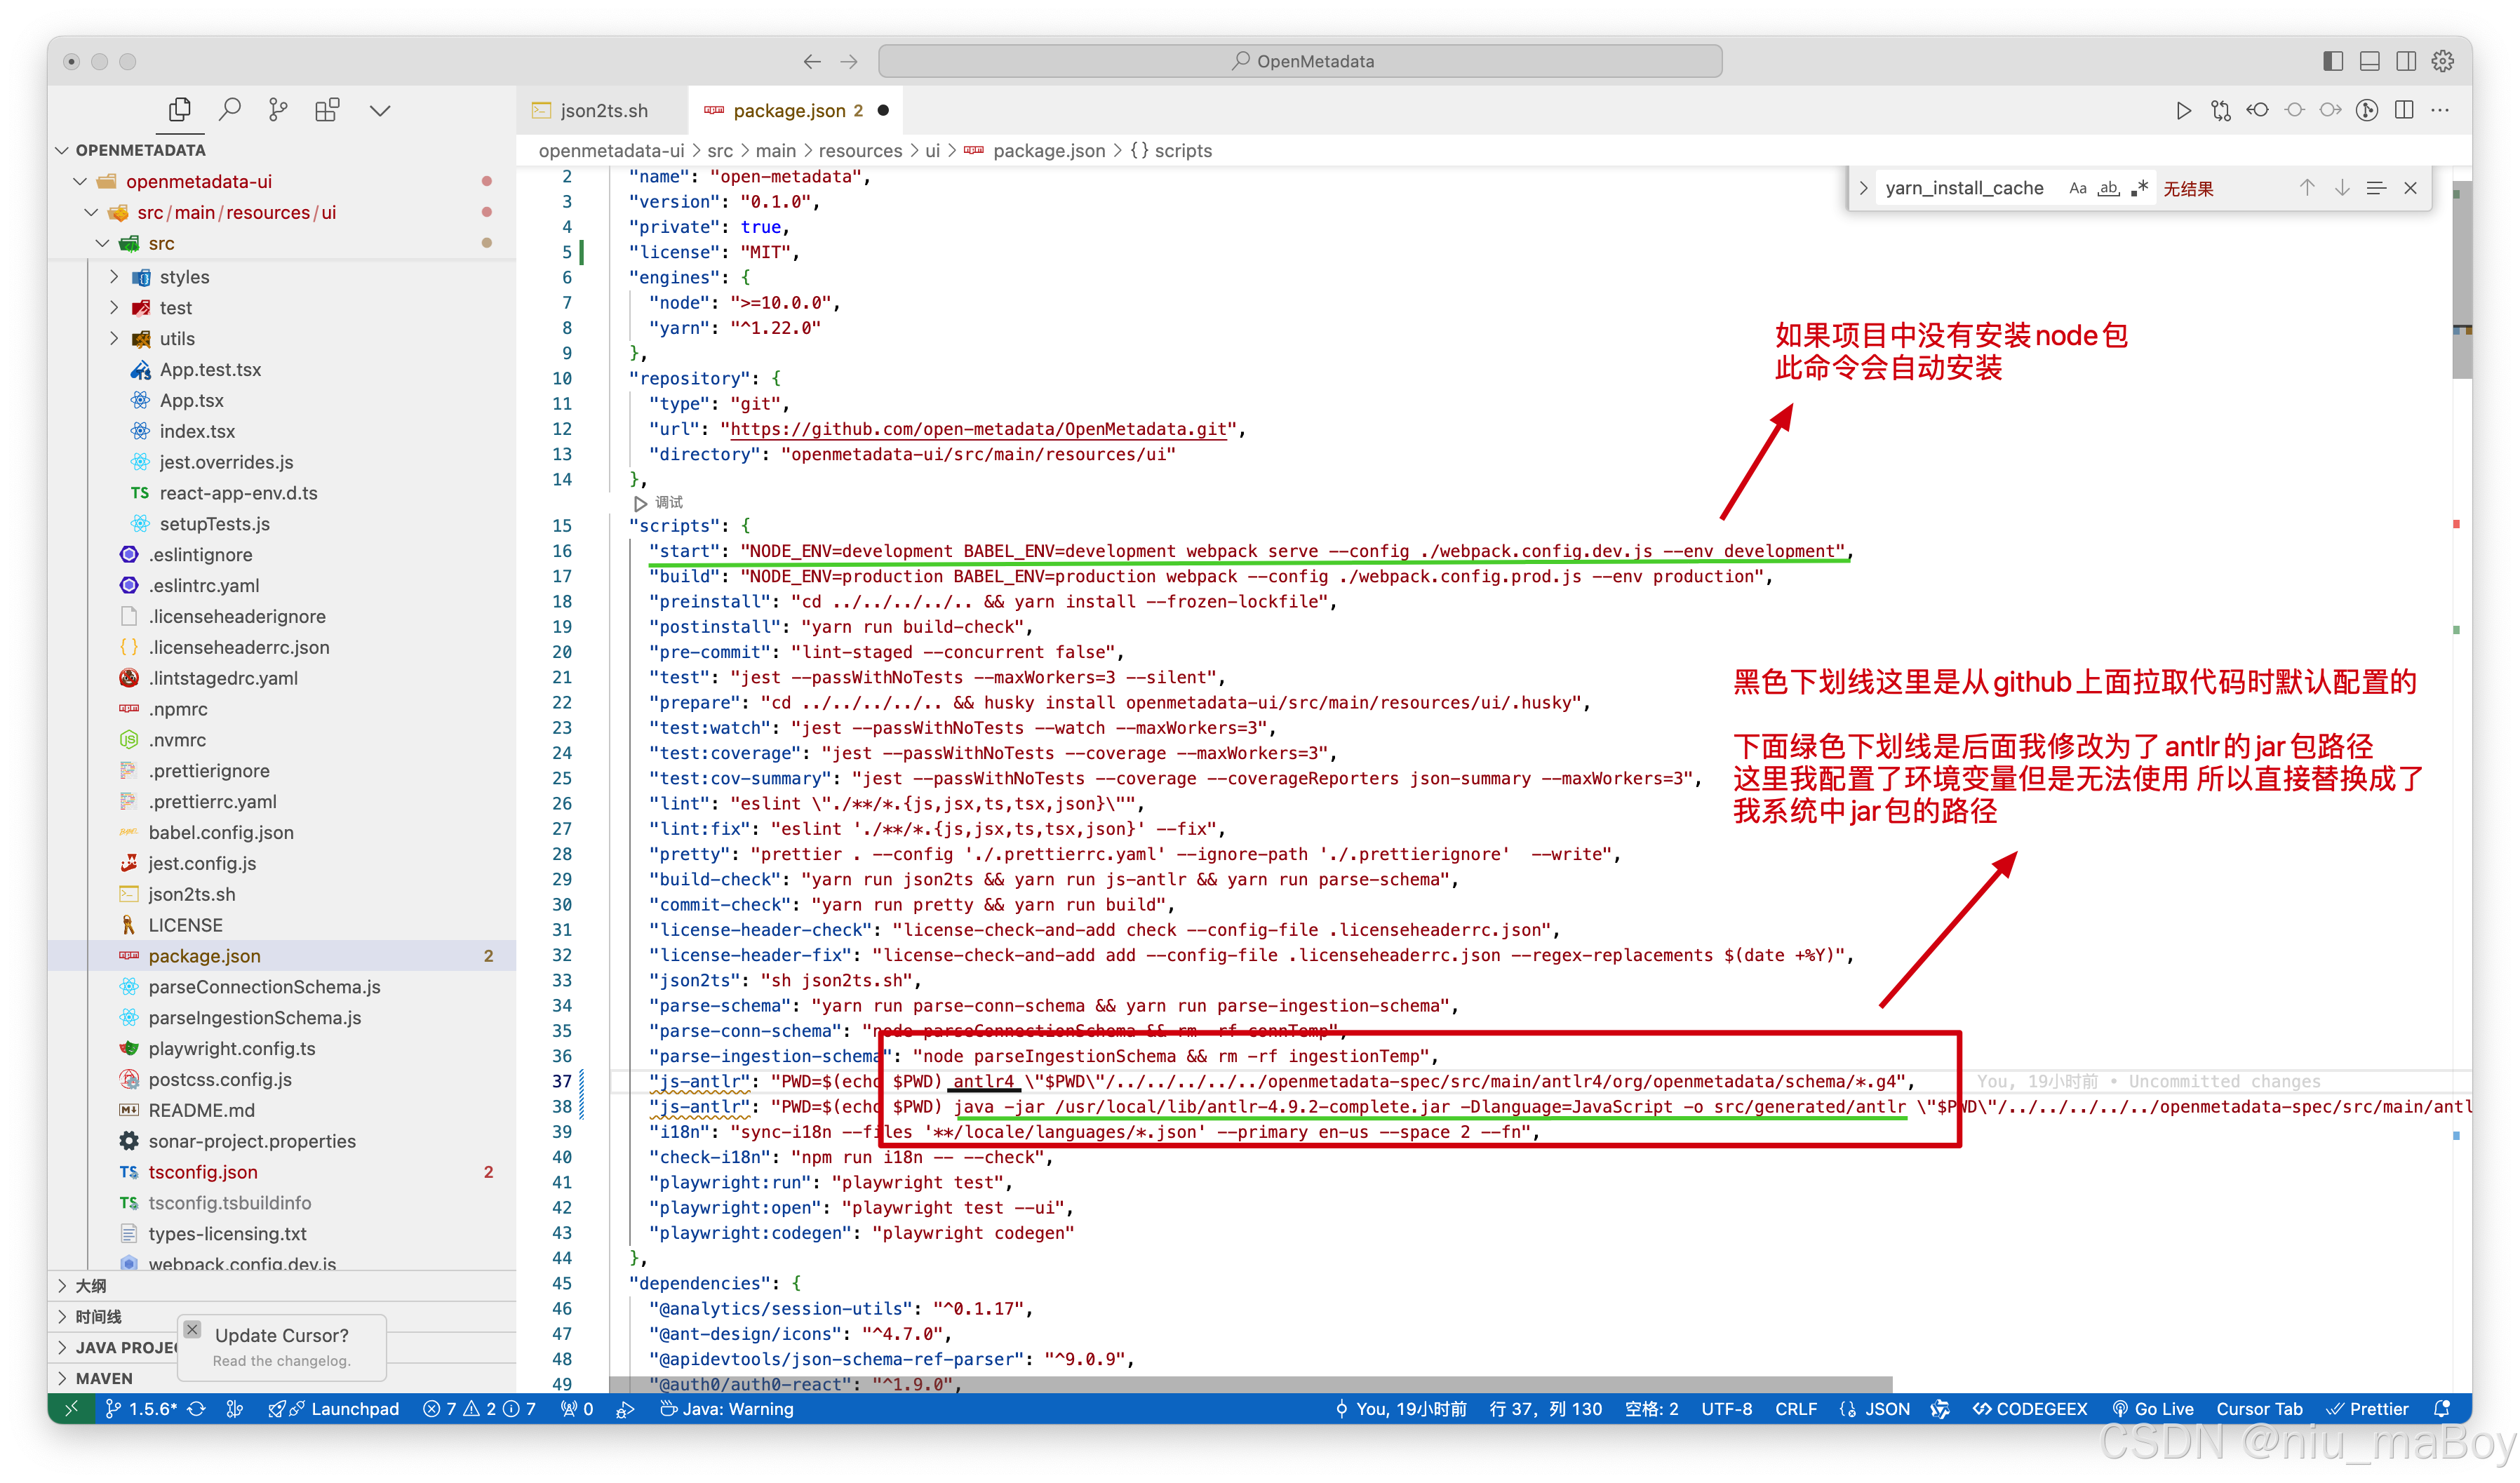Image resolution: width=2520 pixels, height=1483 pixels.
Task: Click the yarn_install_cache find input field
Action: [x=1964, y=188]
